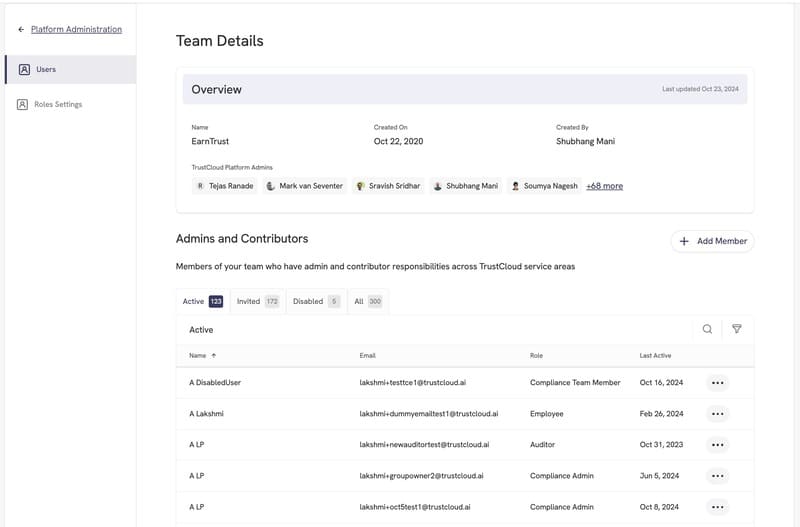Viewport: 800px width, 527px height.
Task: Click Soumya Nagesh's avatar
Action: (515, 186)
